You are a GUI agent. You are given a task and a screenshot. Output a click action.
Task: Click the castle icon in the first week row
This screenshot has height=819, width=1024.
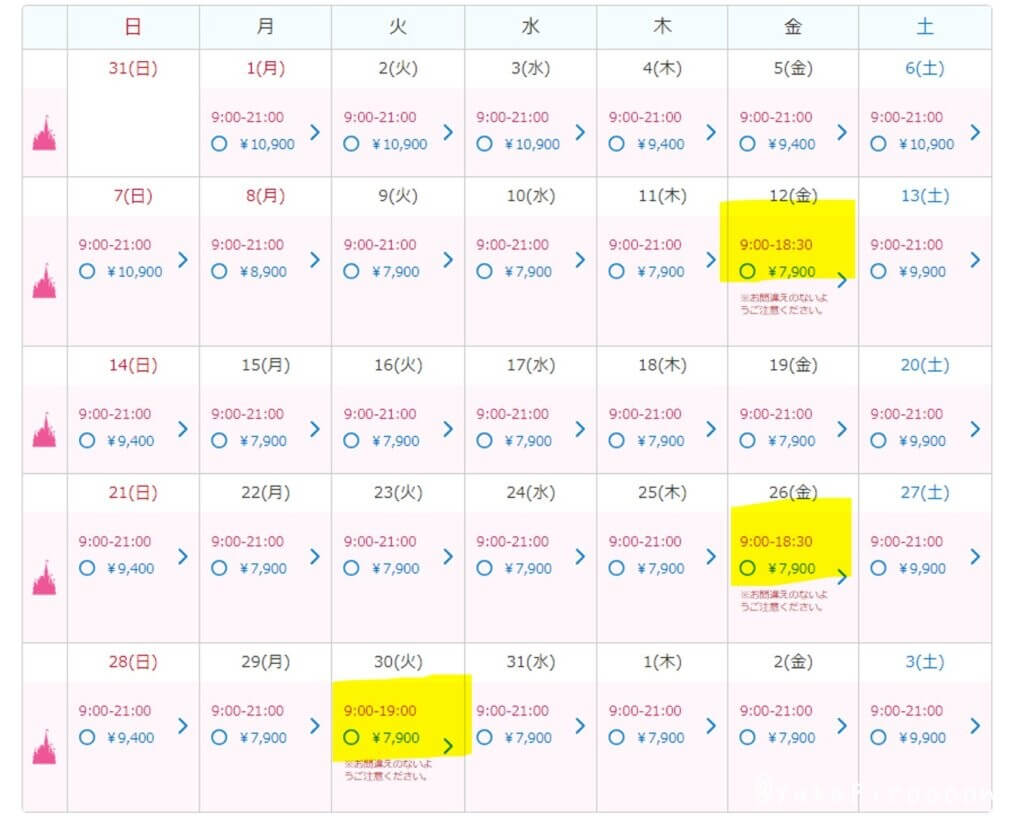(44, 133)
